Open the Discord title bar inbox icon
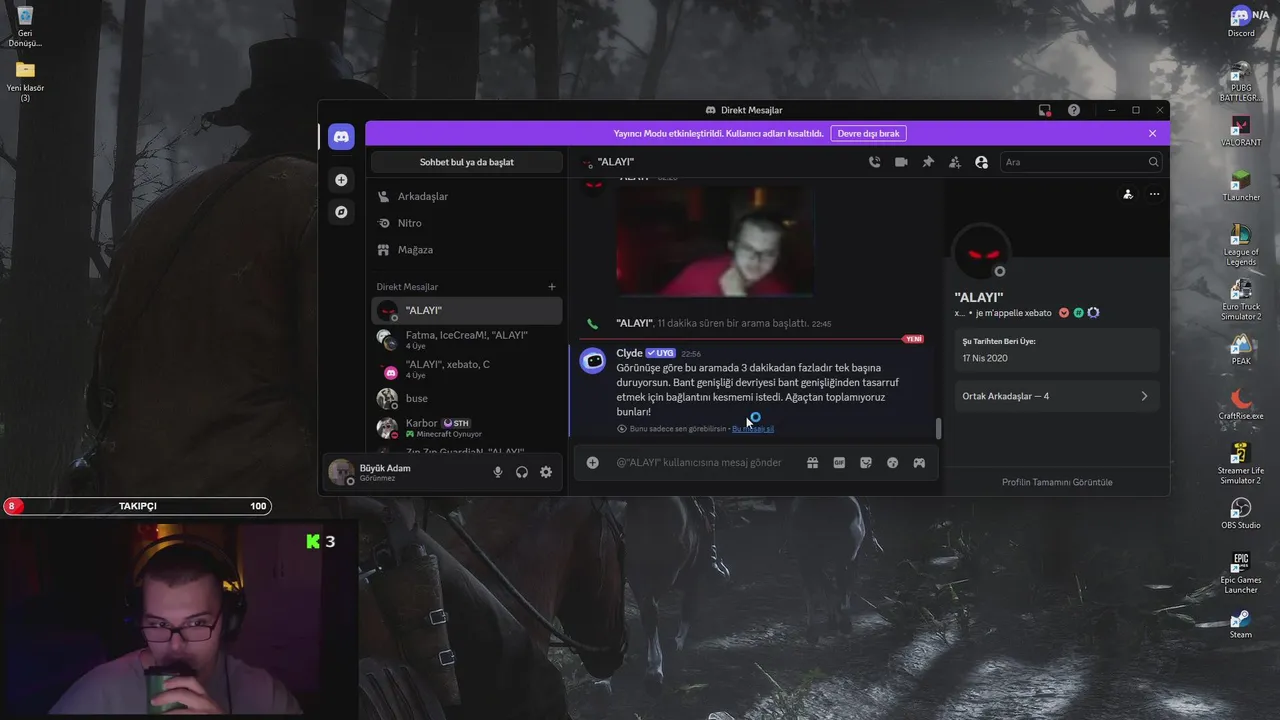 coord(1045,110)
